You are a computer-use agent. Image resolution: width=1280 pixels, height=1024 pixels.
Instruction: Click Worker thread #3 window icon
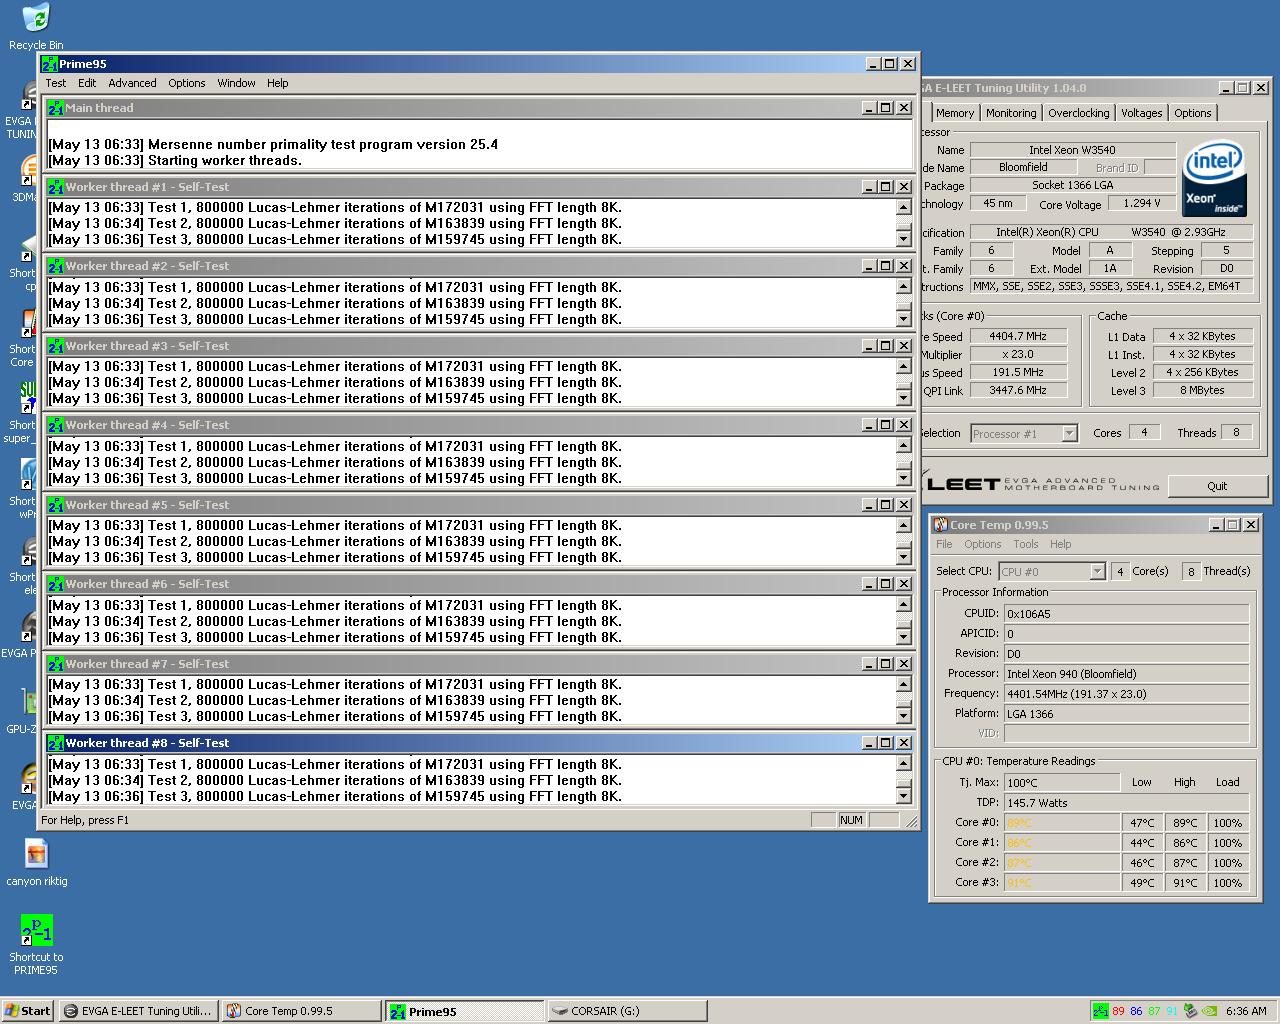pyautogui.click(x=56, y=346)
